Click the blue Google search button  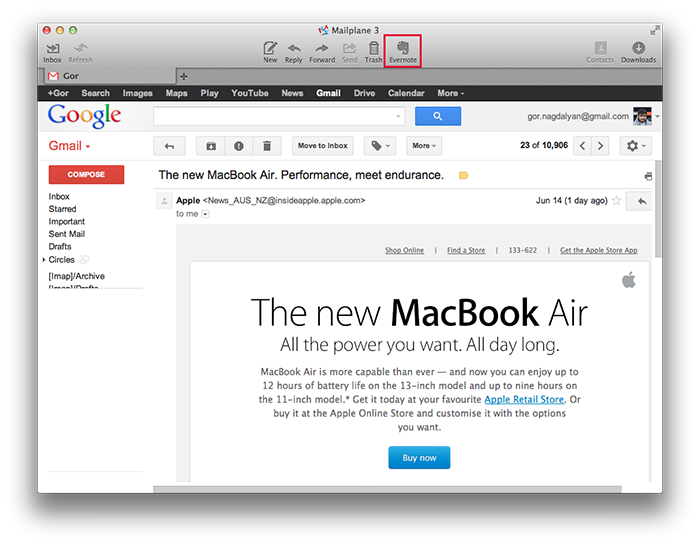click(x=438, y=116)
